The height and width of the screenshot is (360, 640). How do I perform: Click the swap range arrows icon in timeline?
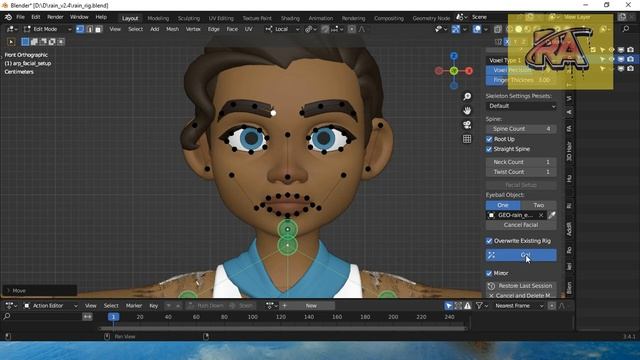click(87, 317)
